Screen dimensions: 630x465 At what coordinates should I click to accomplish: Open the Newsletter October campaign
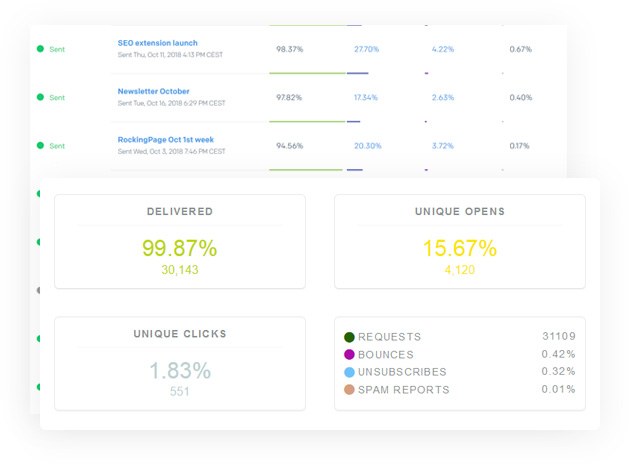click(153, 91)
